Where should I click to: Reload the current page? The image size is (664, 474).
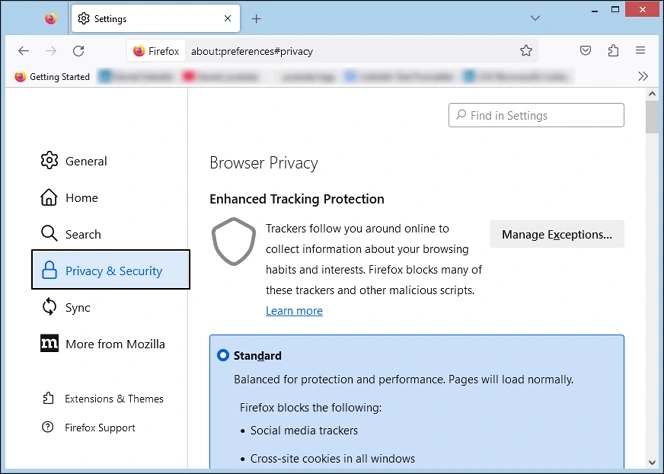click(78, 51)
